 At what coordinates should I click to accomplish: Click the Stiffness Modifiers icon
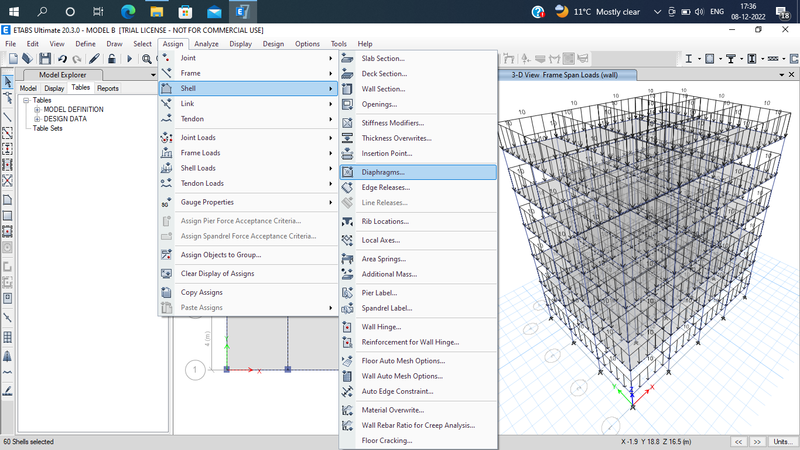(347, 123)
